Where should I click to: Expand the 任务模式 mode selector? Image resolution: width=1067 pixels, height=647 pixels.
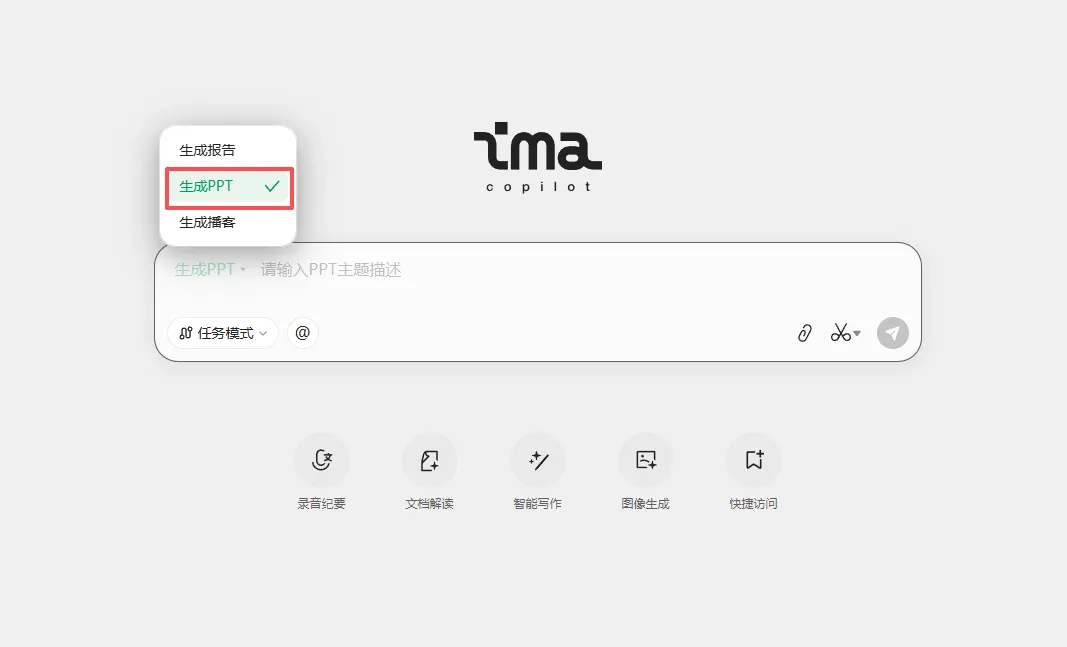[x=223, y=333]
